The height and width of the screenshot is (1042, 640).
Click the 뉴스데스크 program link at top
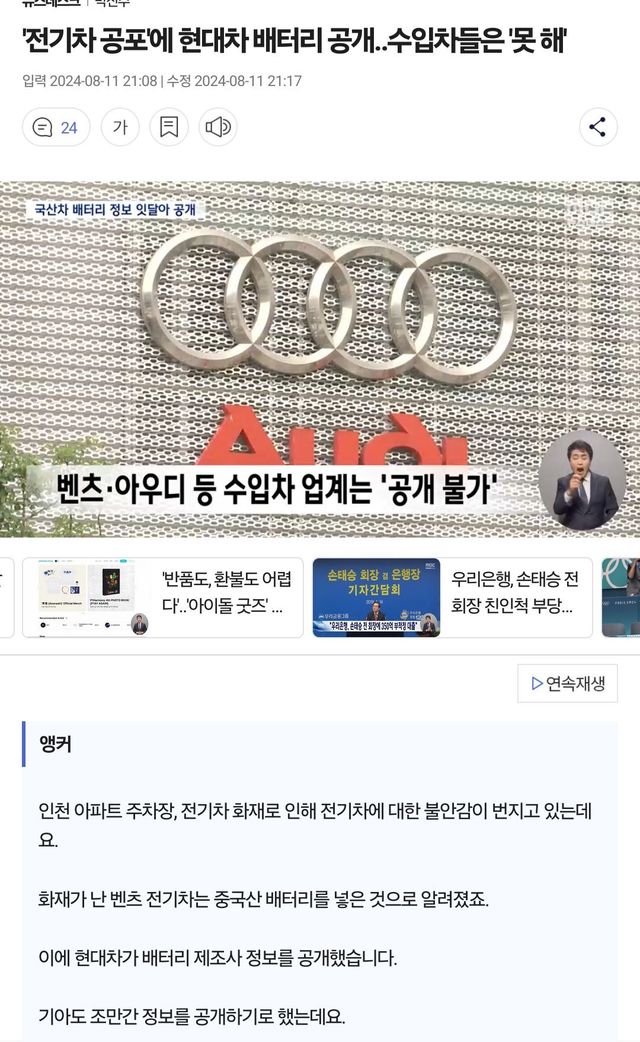(51, 3)
